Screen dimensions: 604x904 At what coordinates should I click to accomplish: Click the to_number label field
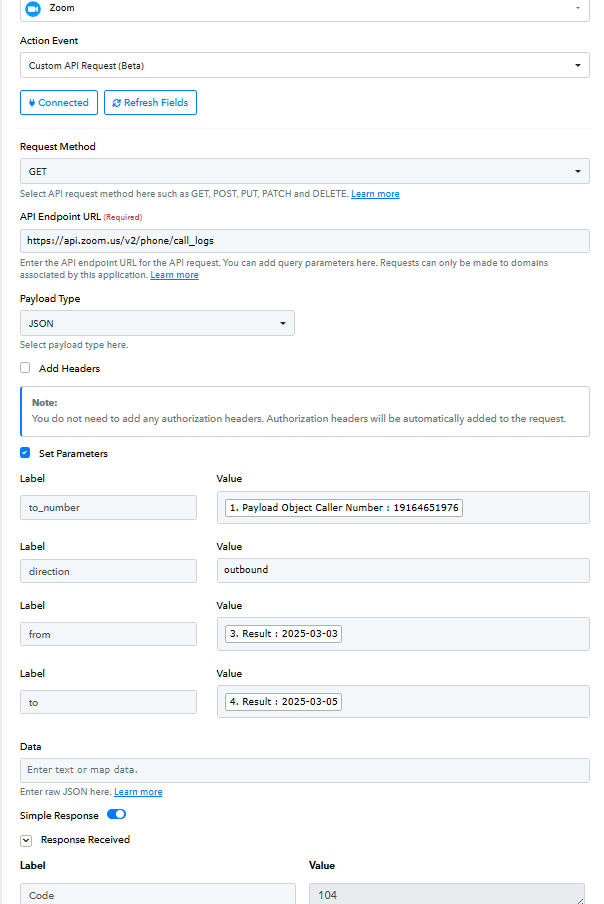click(108, 507)
